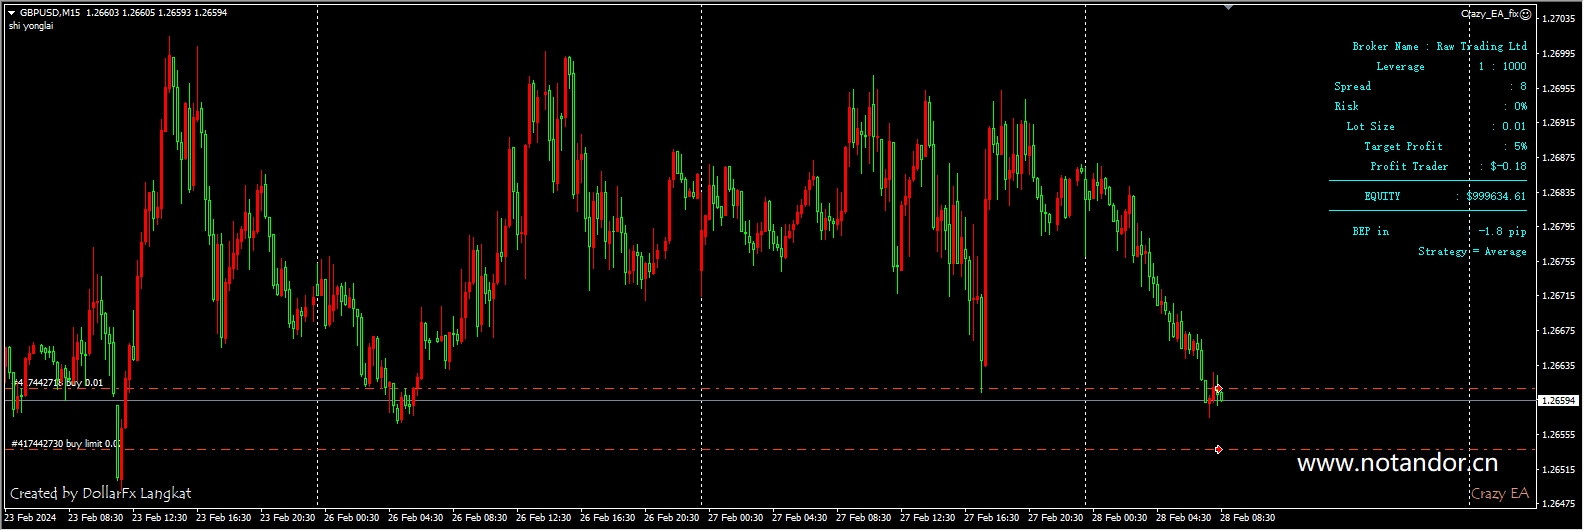
Task: Click the 27 Feb 00:30 time axis label
Action: pyautogui.click(x=736, y=518)
